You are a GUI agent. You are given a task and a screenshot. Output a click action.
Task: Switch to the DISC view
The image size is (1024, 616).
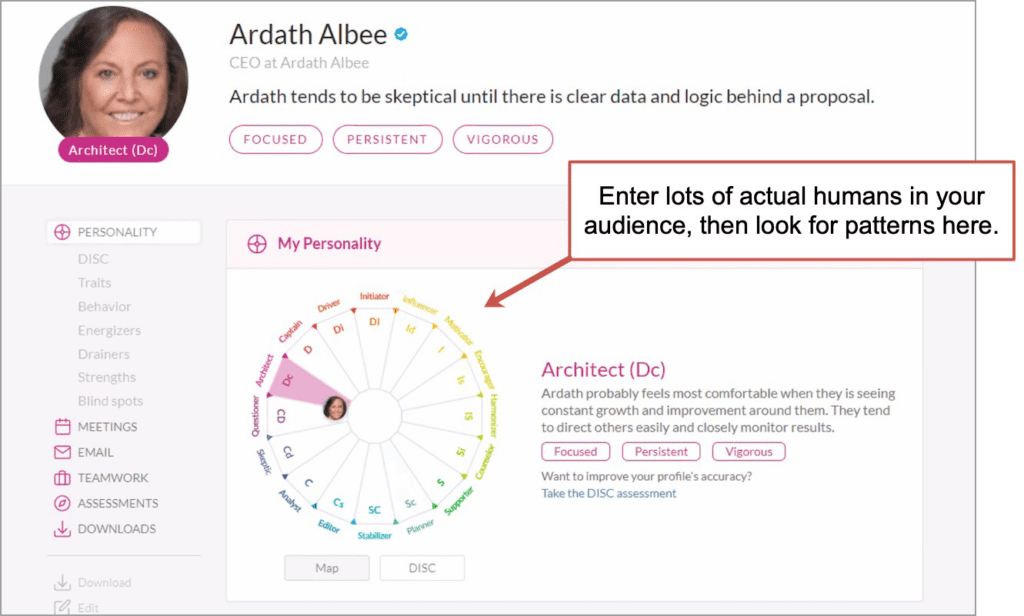tap(422, 568)
